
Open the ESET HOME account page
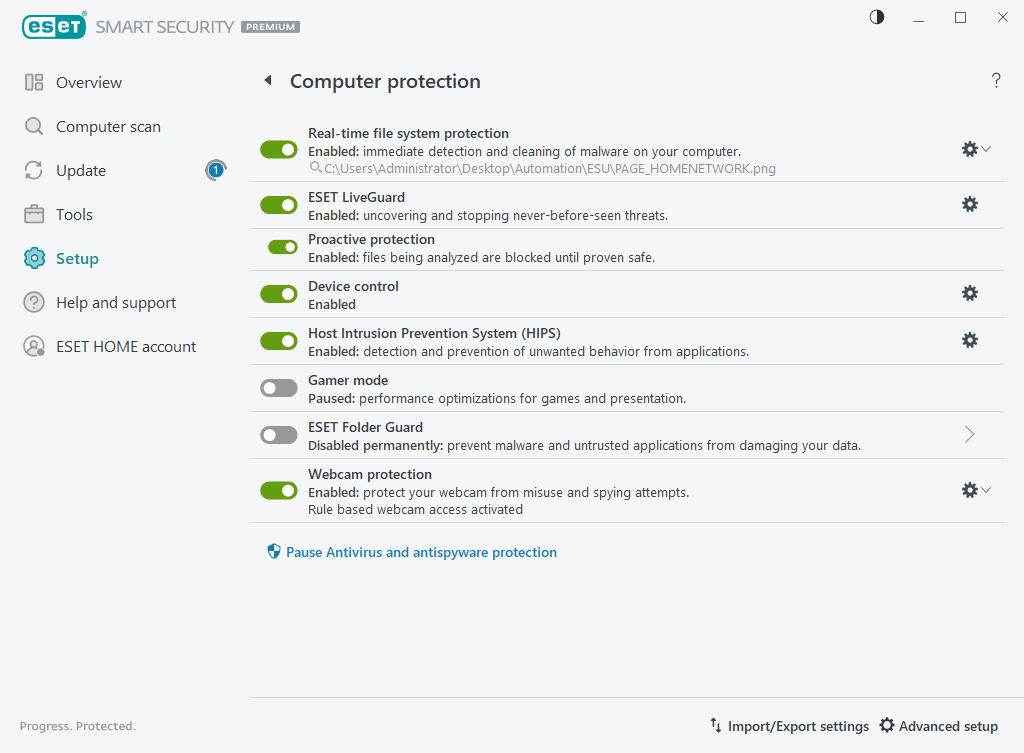(x=124, y=346)
